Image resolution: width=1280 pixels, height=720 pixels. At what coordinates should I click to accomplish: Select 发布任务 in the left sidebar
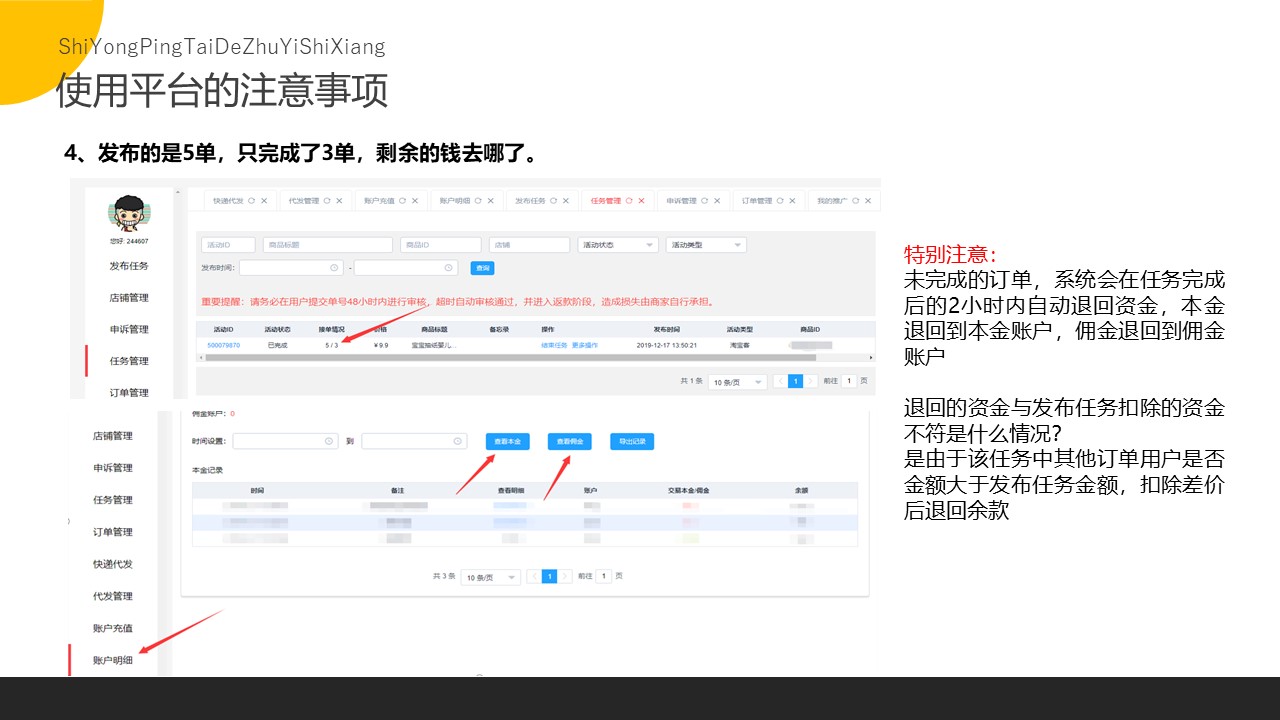[x=129, y=266]
